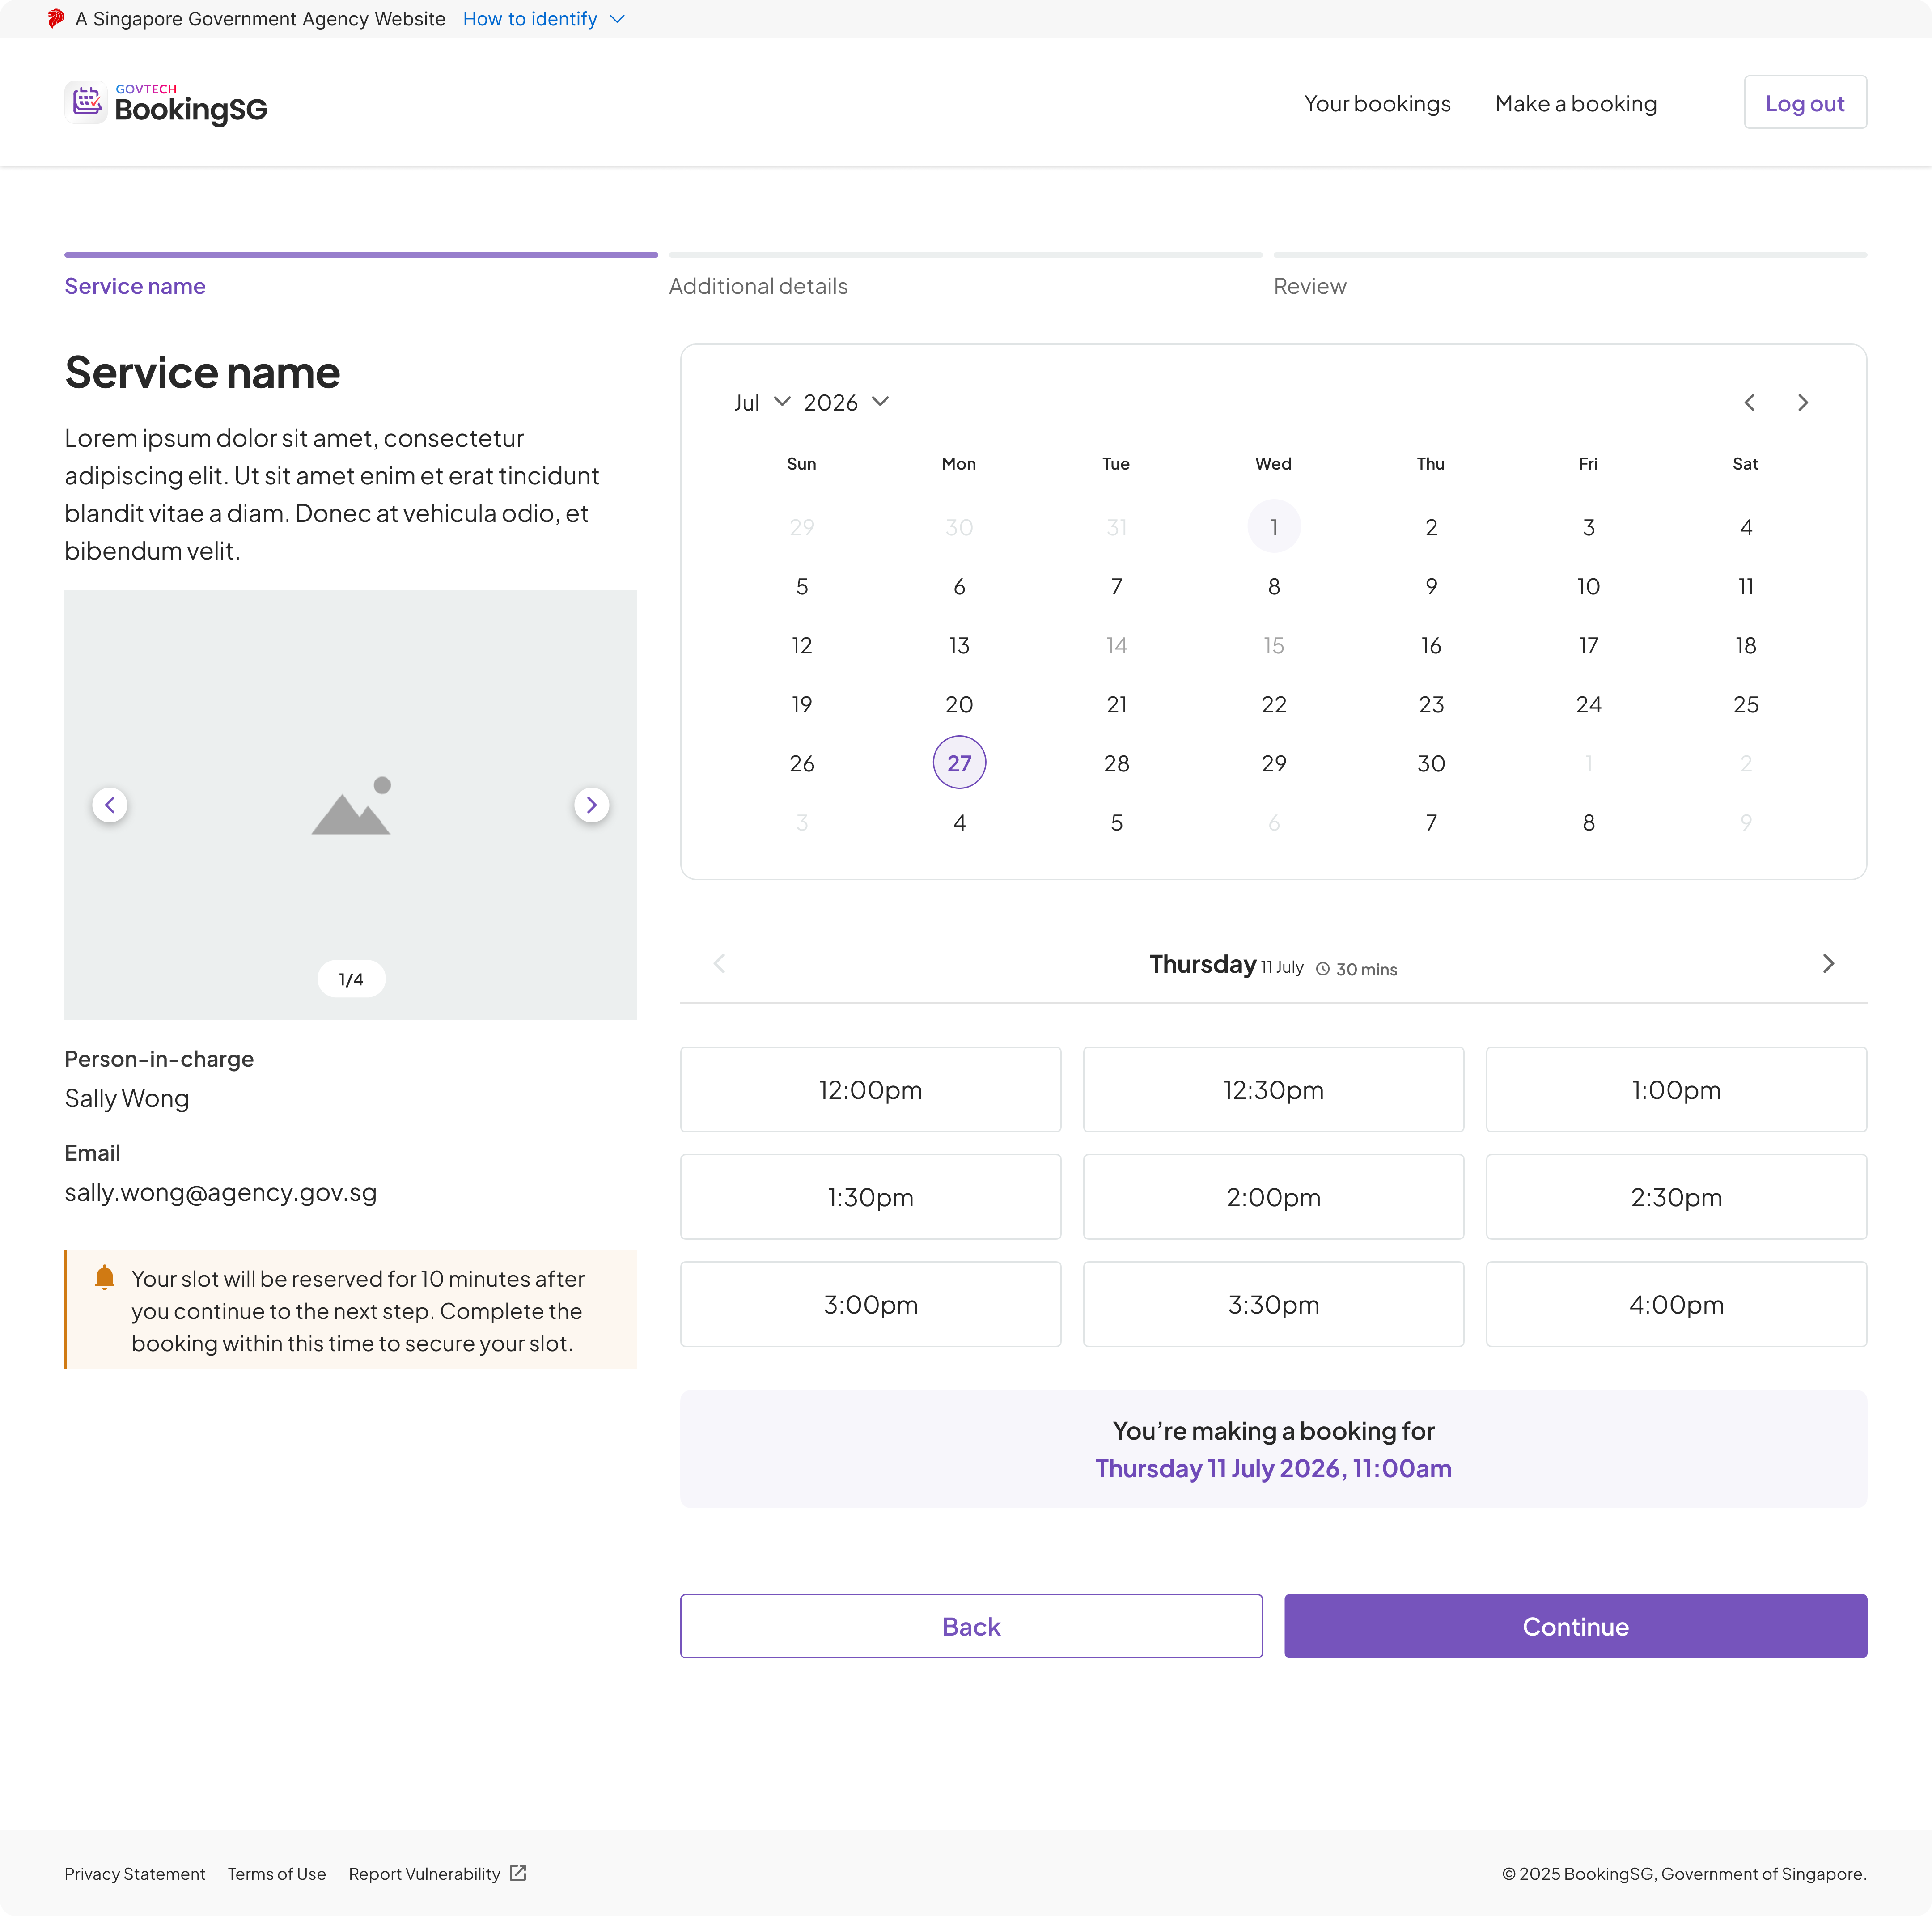Pick calendar date 11
The image size is (1932, 1916).
[1746, 586]
